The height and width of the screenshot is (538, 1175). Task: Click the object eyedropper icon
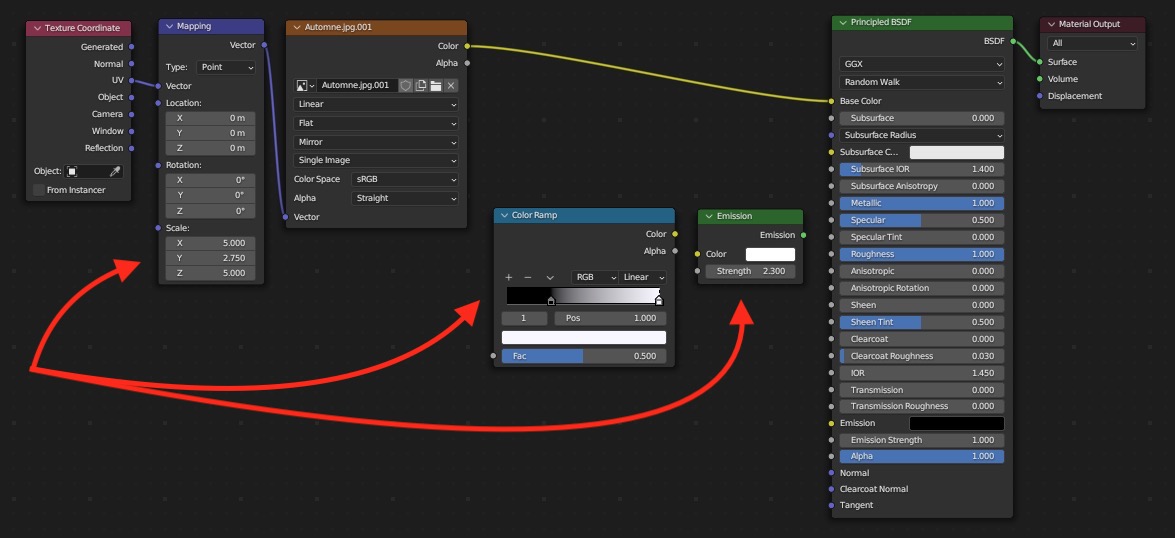115,172
